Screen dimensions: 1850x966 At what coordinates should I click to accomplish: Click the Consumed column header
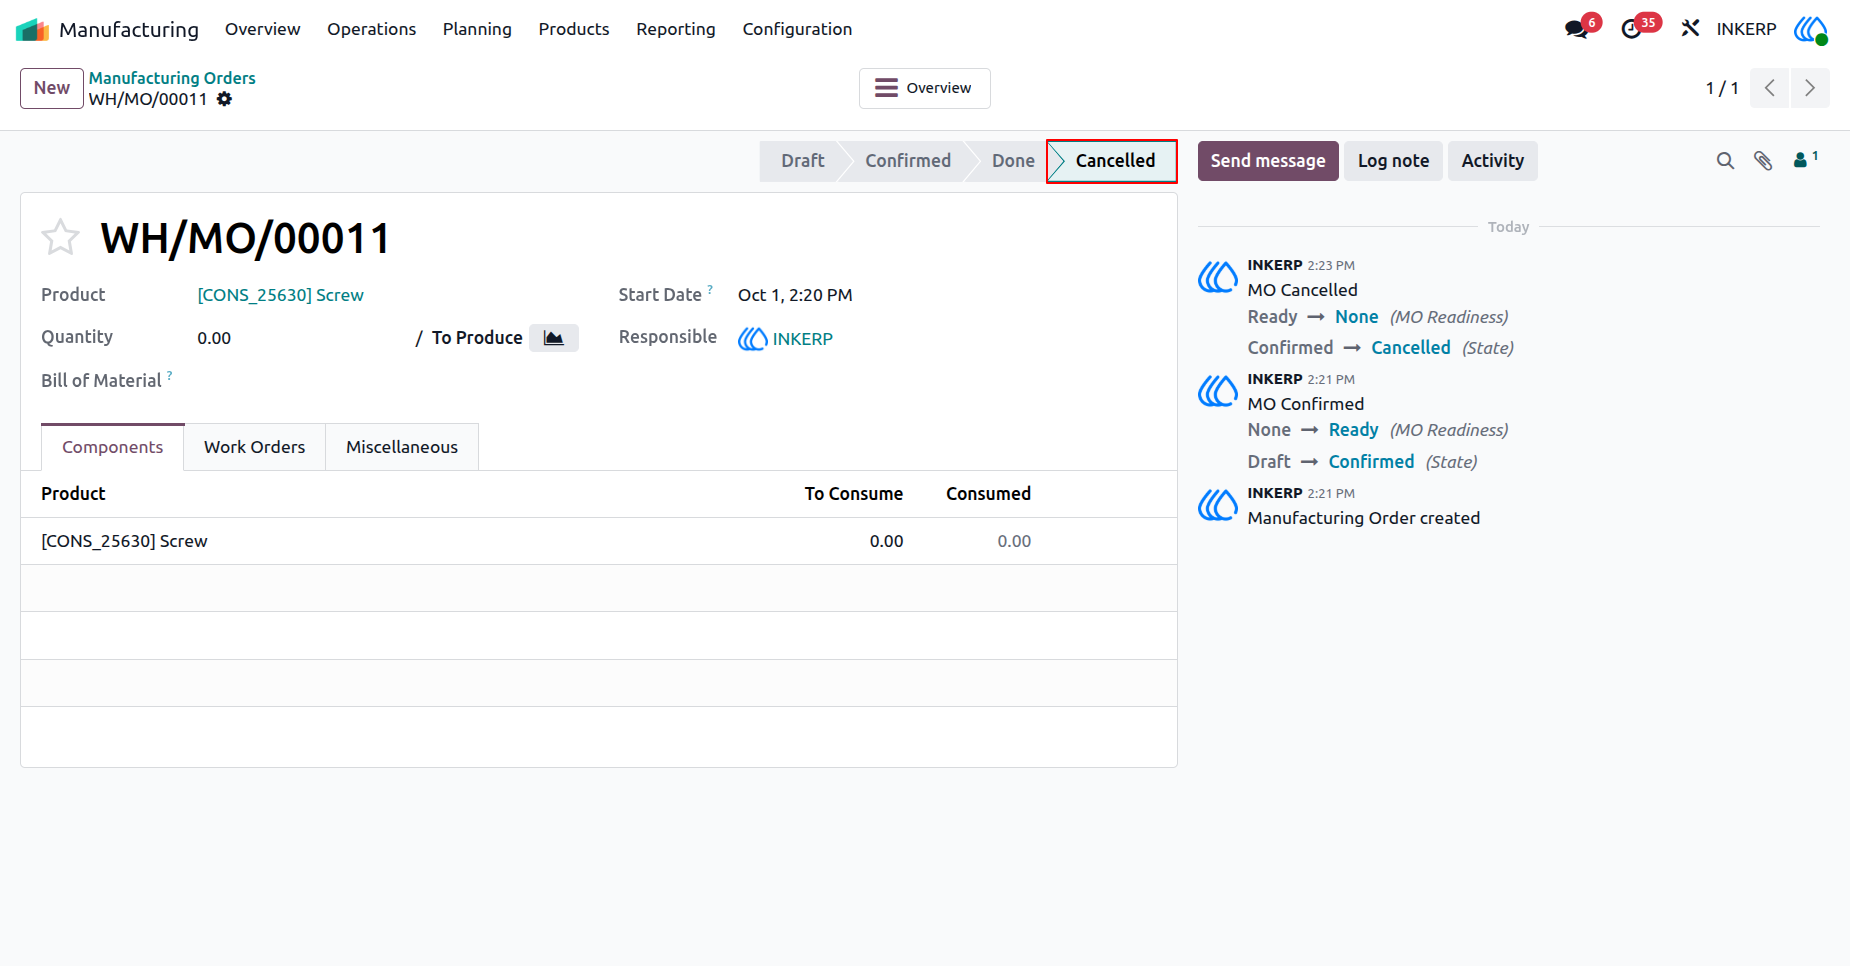988,494
